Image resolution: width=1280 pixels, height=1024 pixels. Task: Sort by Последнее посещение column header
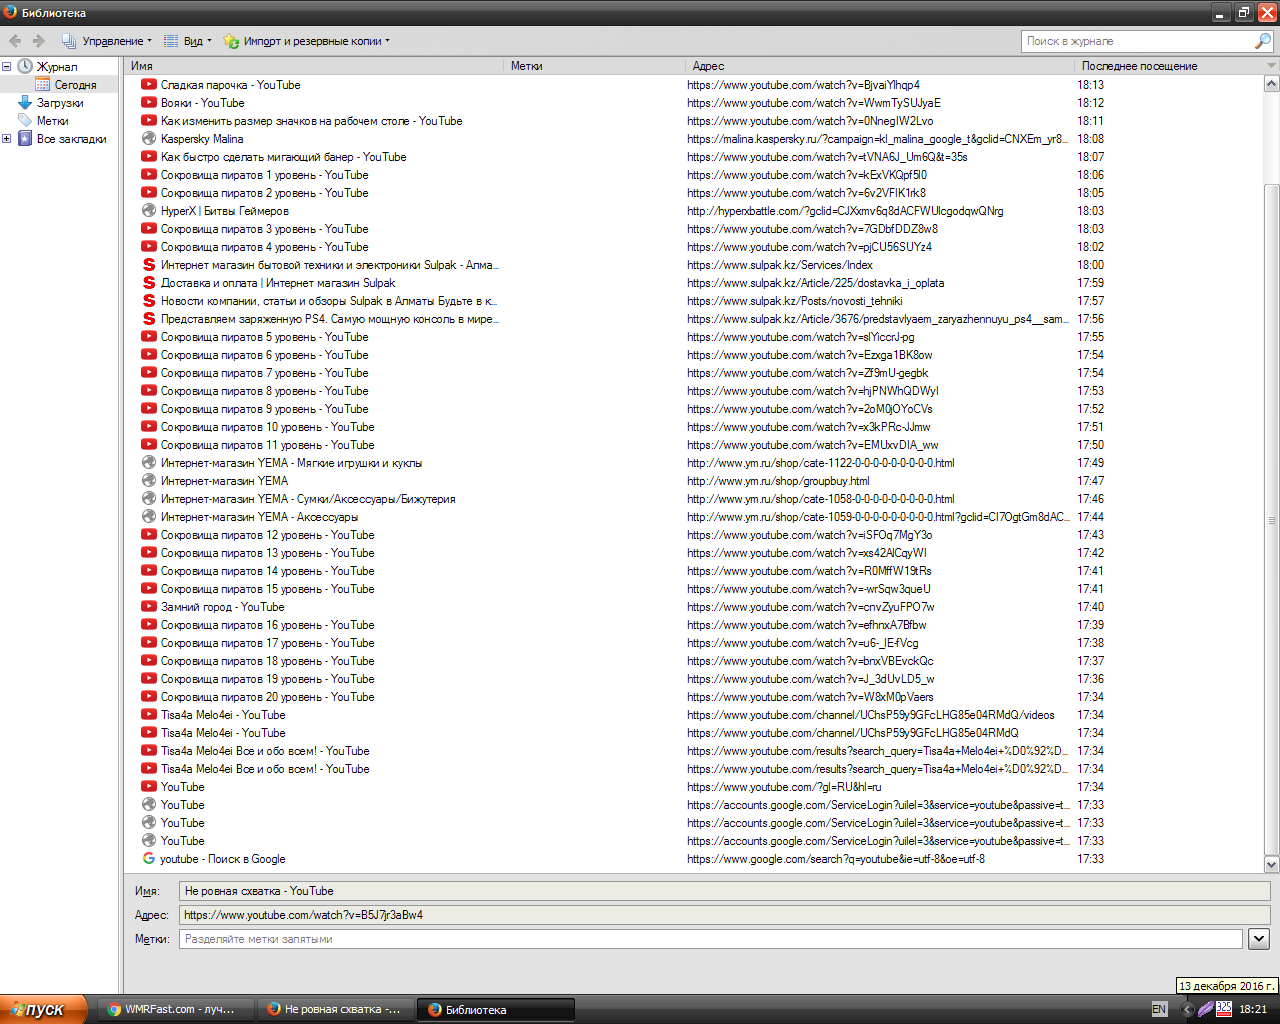[x=1169, y=66]
